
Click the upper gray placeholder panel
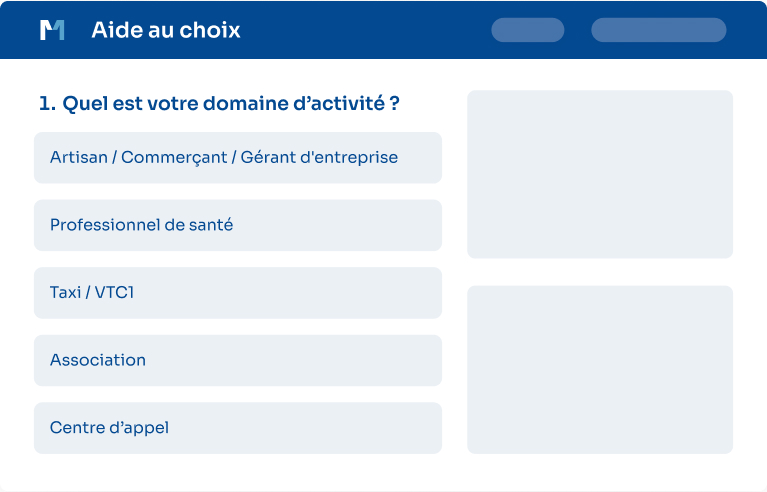(600, 174)
